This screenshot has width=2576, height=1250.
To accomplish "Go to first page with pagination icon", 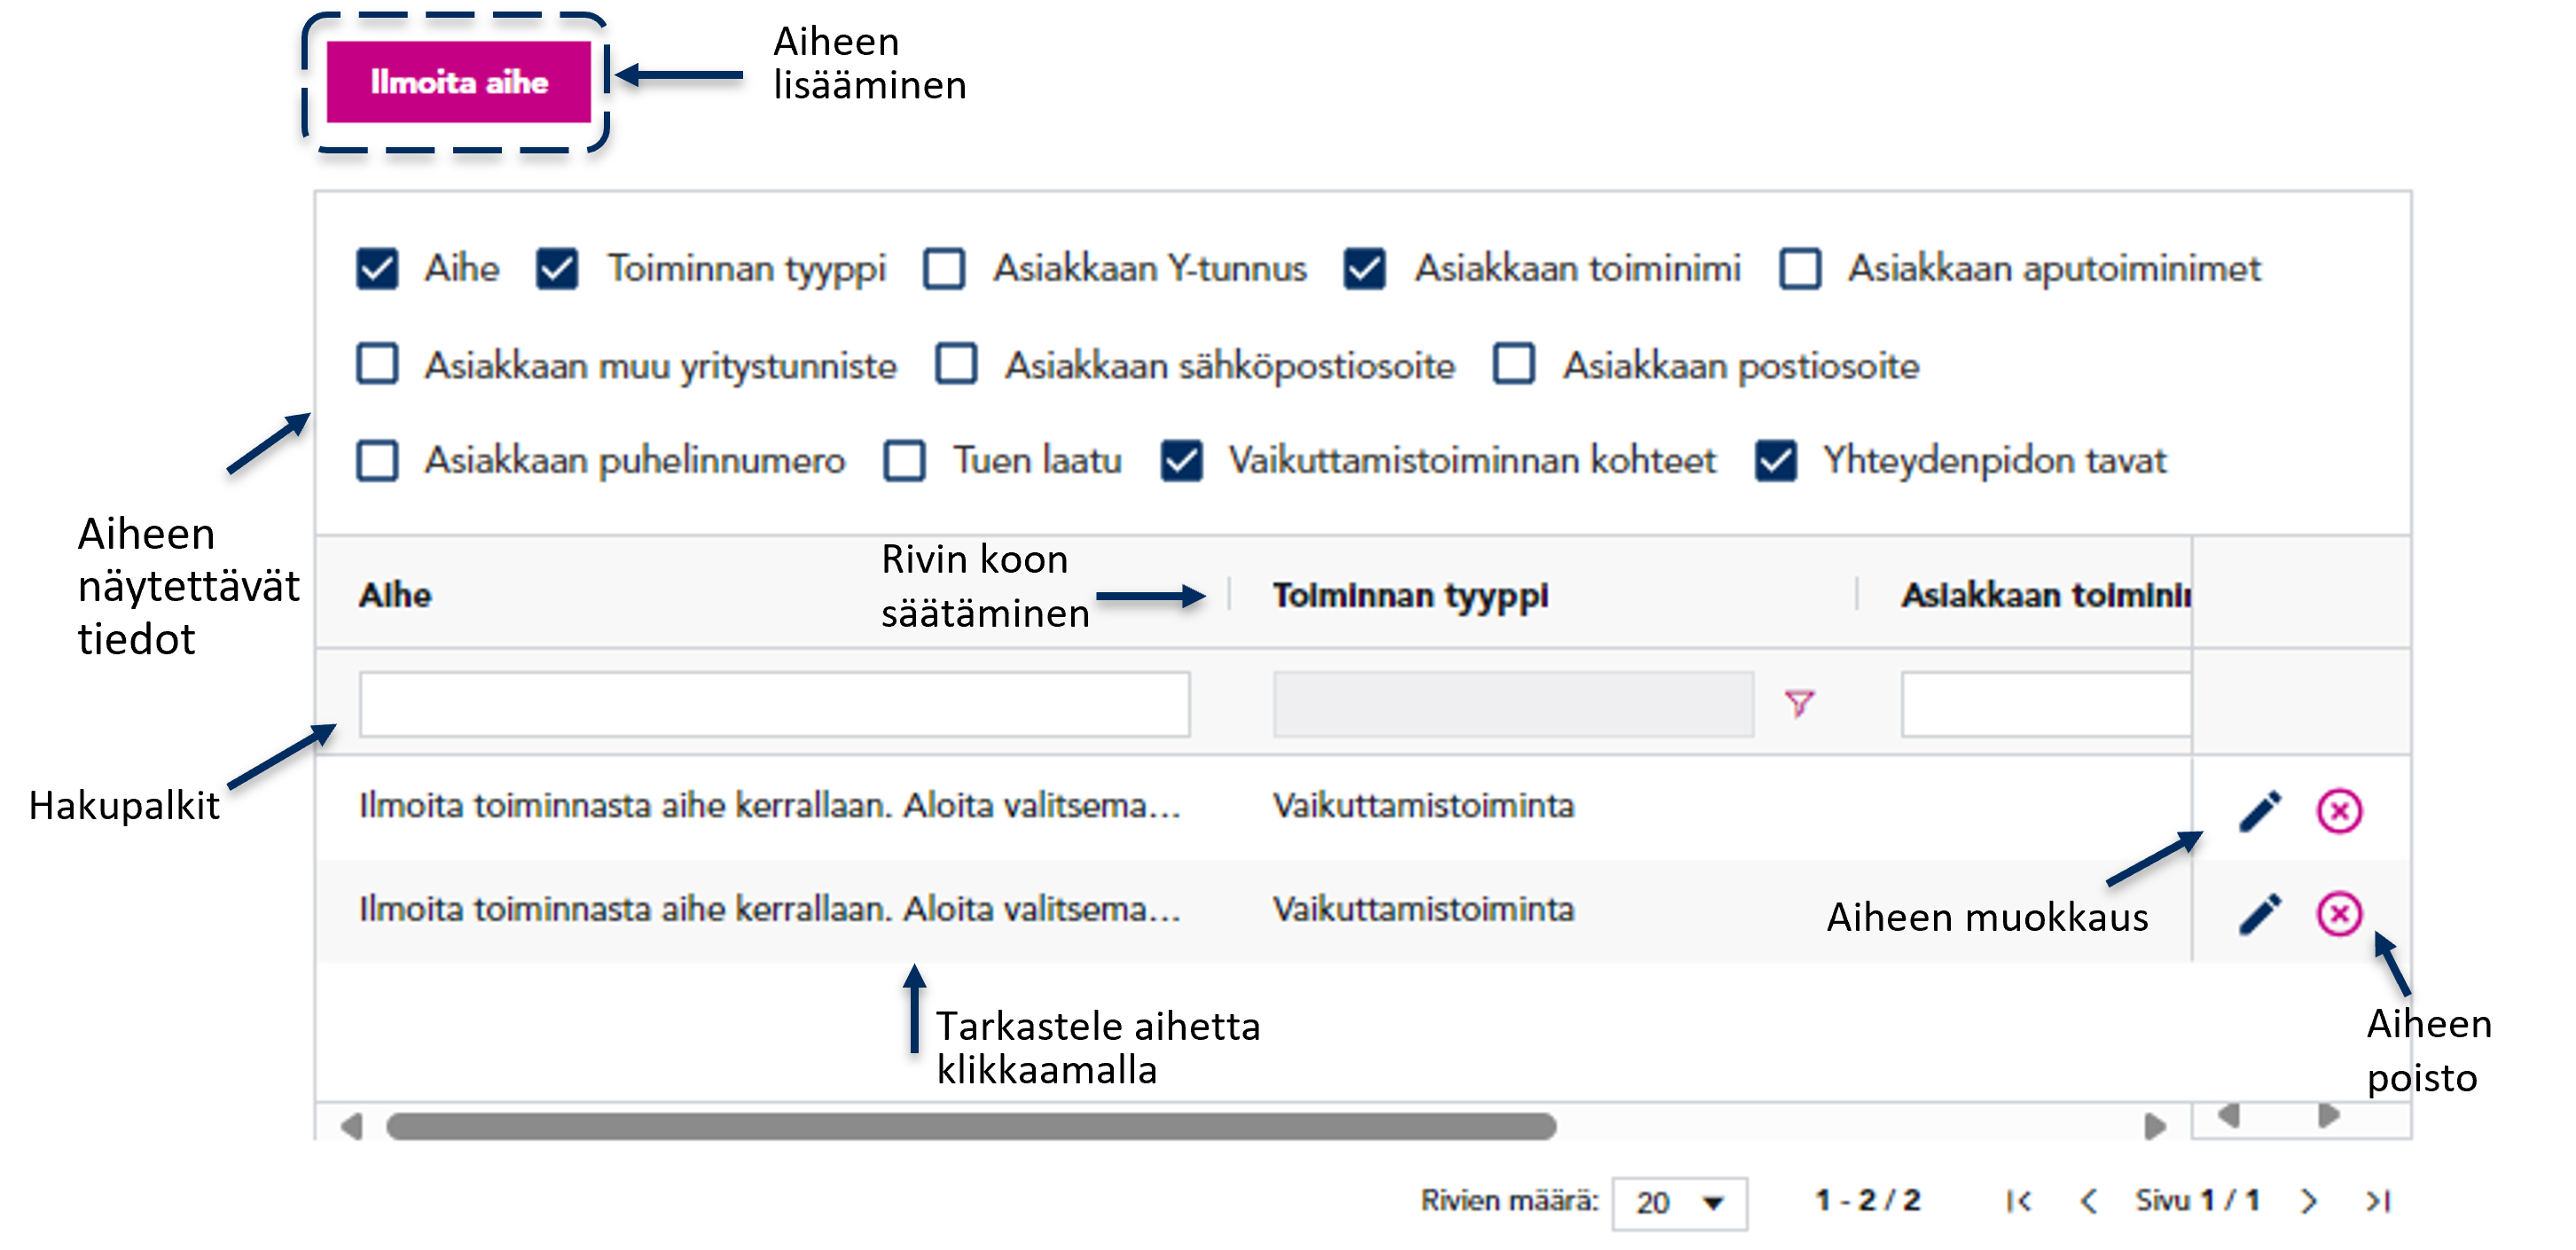I will (2018, 1200).
